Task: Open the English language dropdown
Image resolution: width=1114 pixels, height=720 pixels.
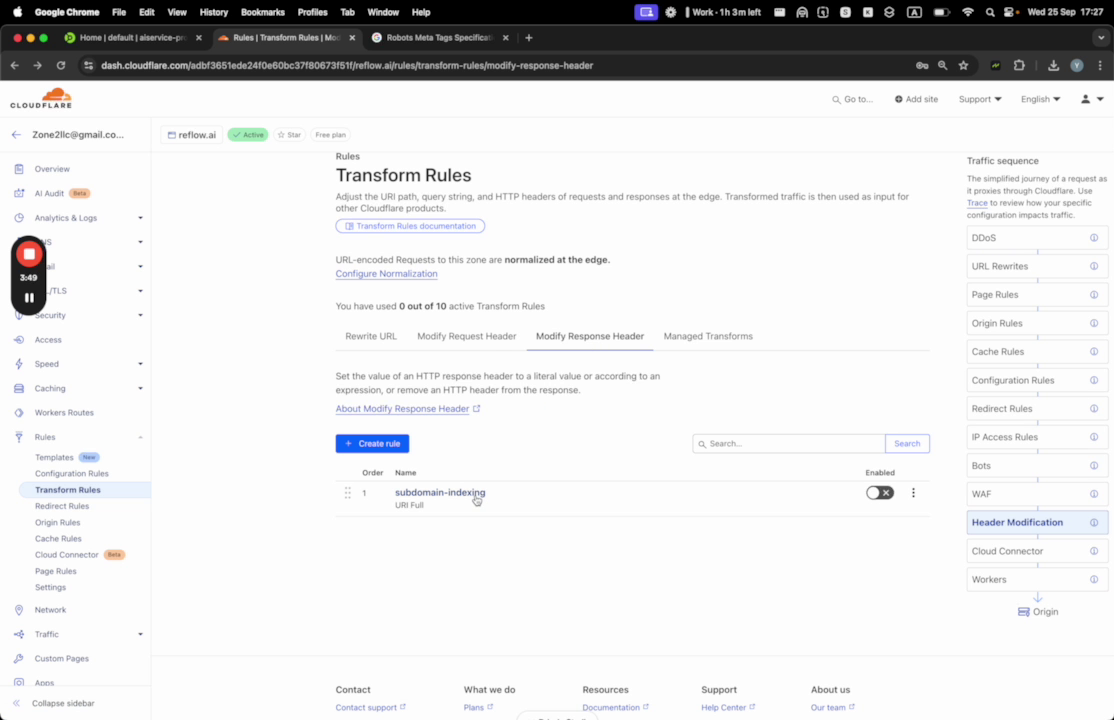Action: (x=1040, y=99)
